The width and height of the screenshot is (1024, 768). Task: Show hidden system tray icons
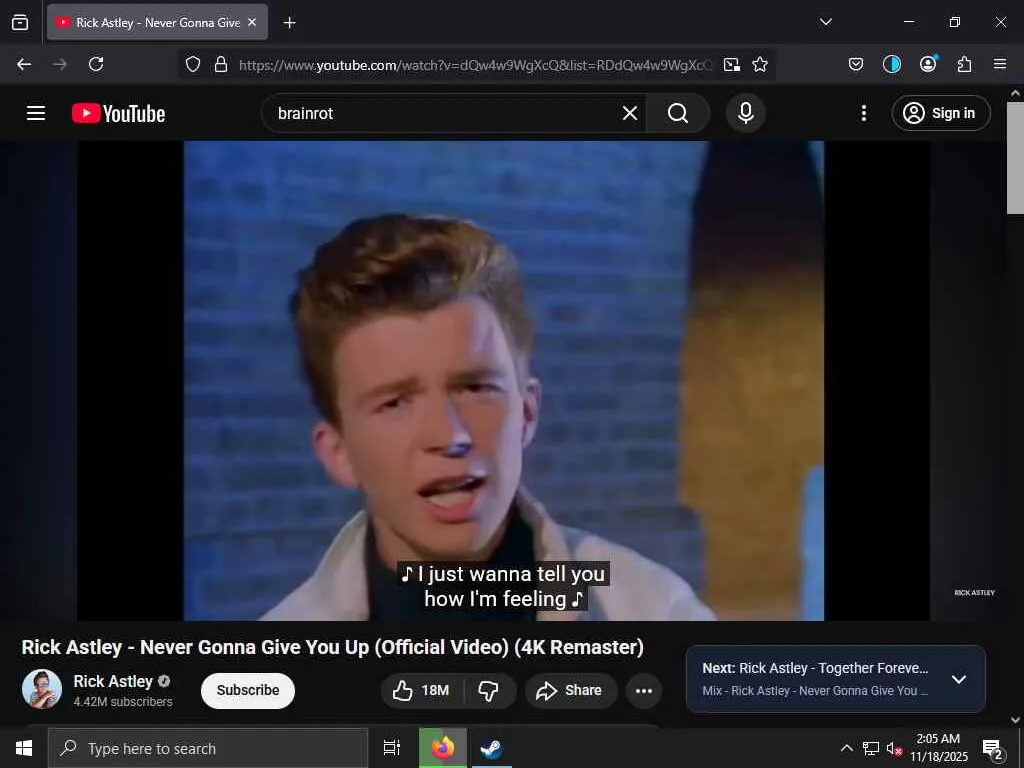[x=846, y=748]
